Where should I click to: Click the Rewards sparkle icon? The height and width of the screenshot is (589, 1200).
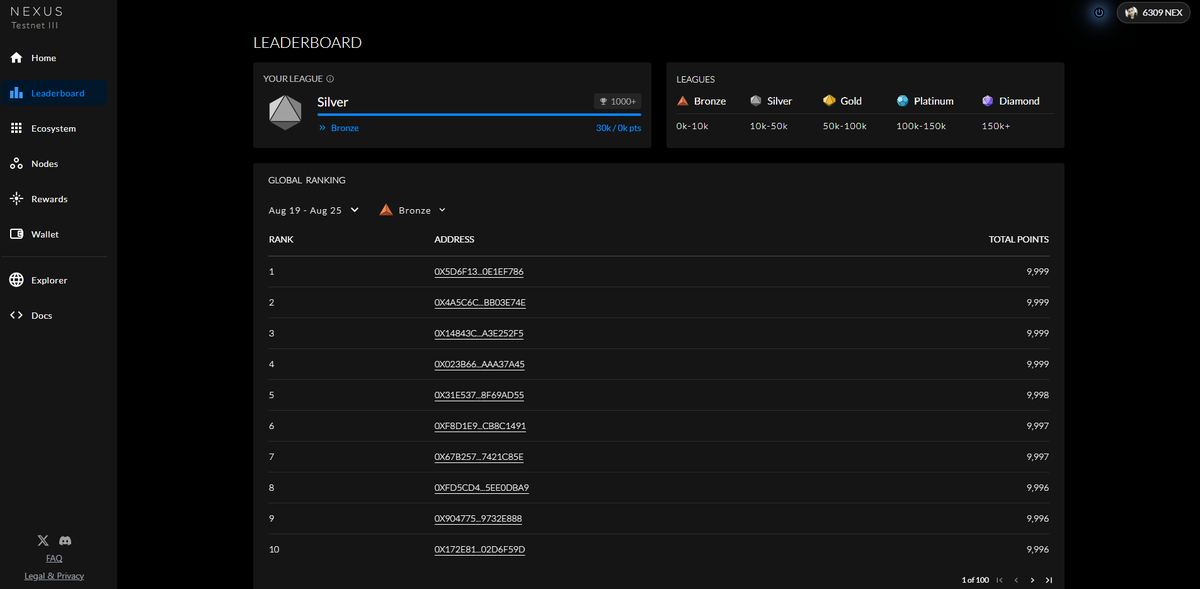click(x=16, y=199)
